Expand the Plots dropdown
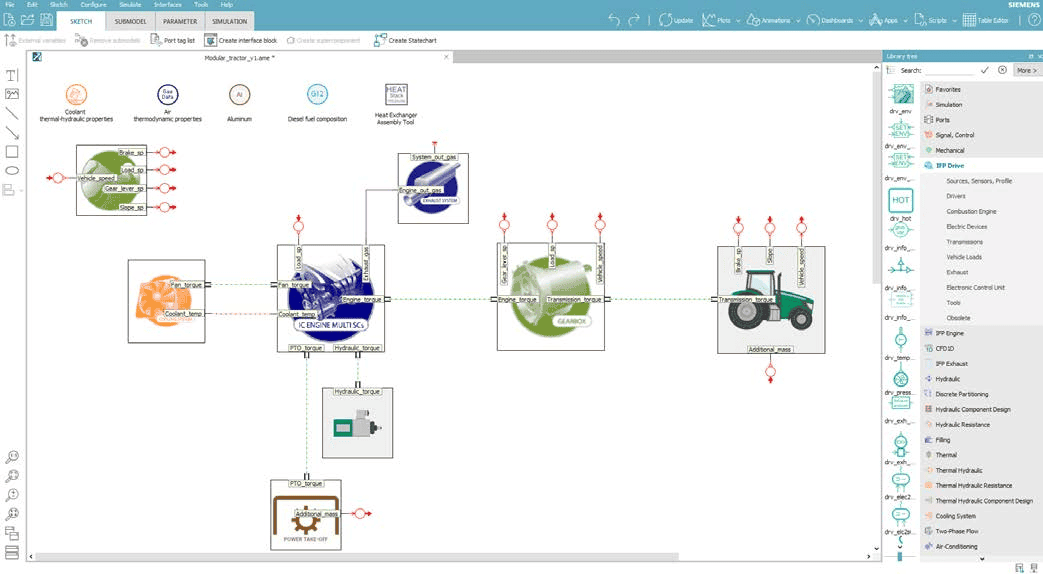 (x=737, y=20)
